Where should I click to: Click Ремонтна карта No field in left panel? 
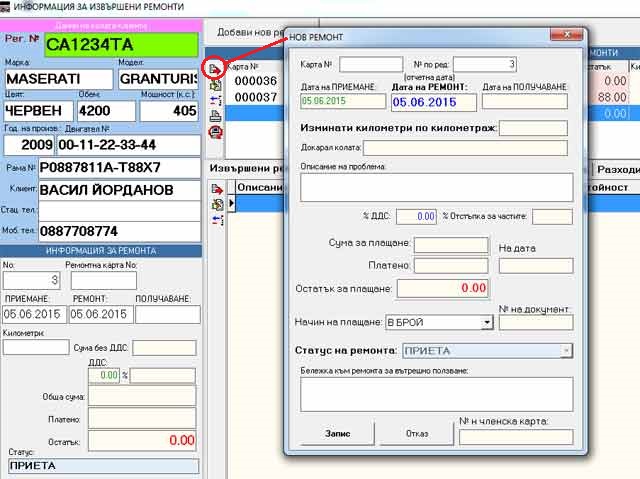click(104, 281)
